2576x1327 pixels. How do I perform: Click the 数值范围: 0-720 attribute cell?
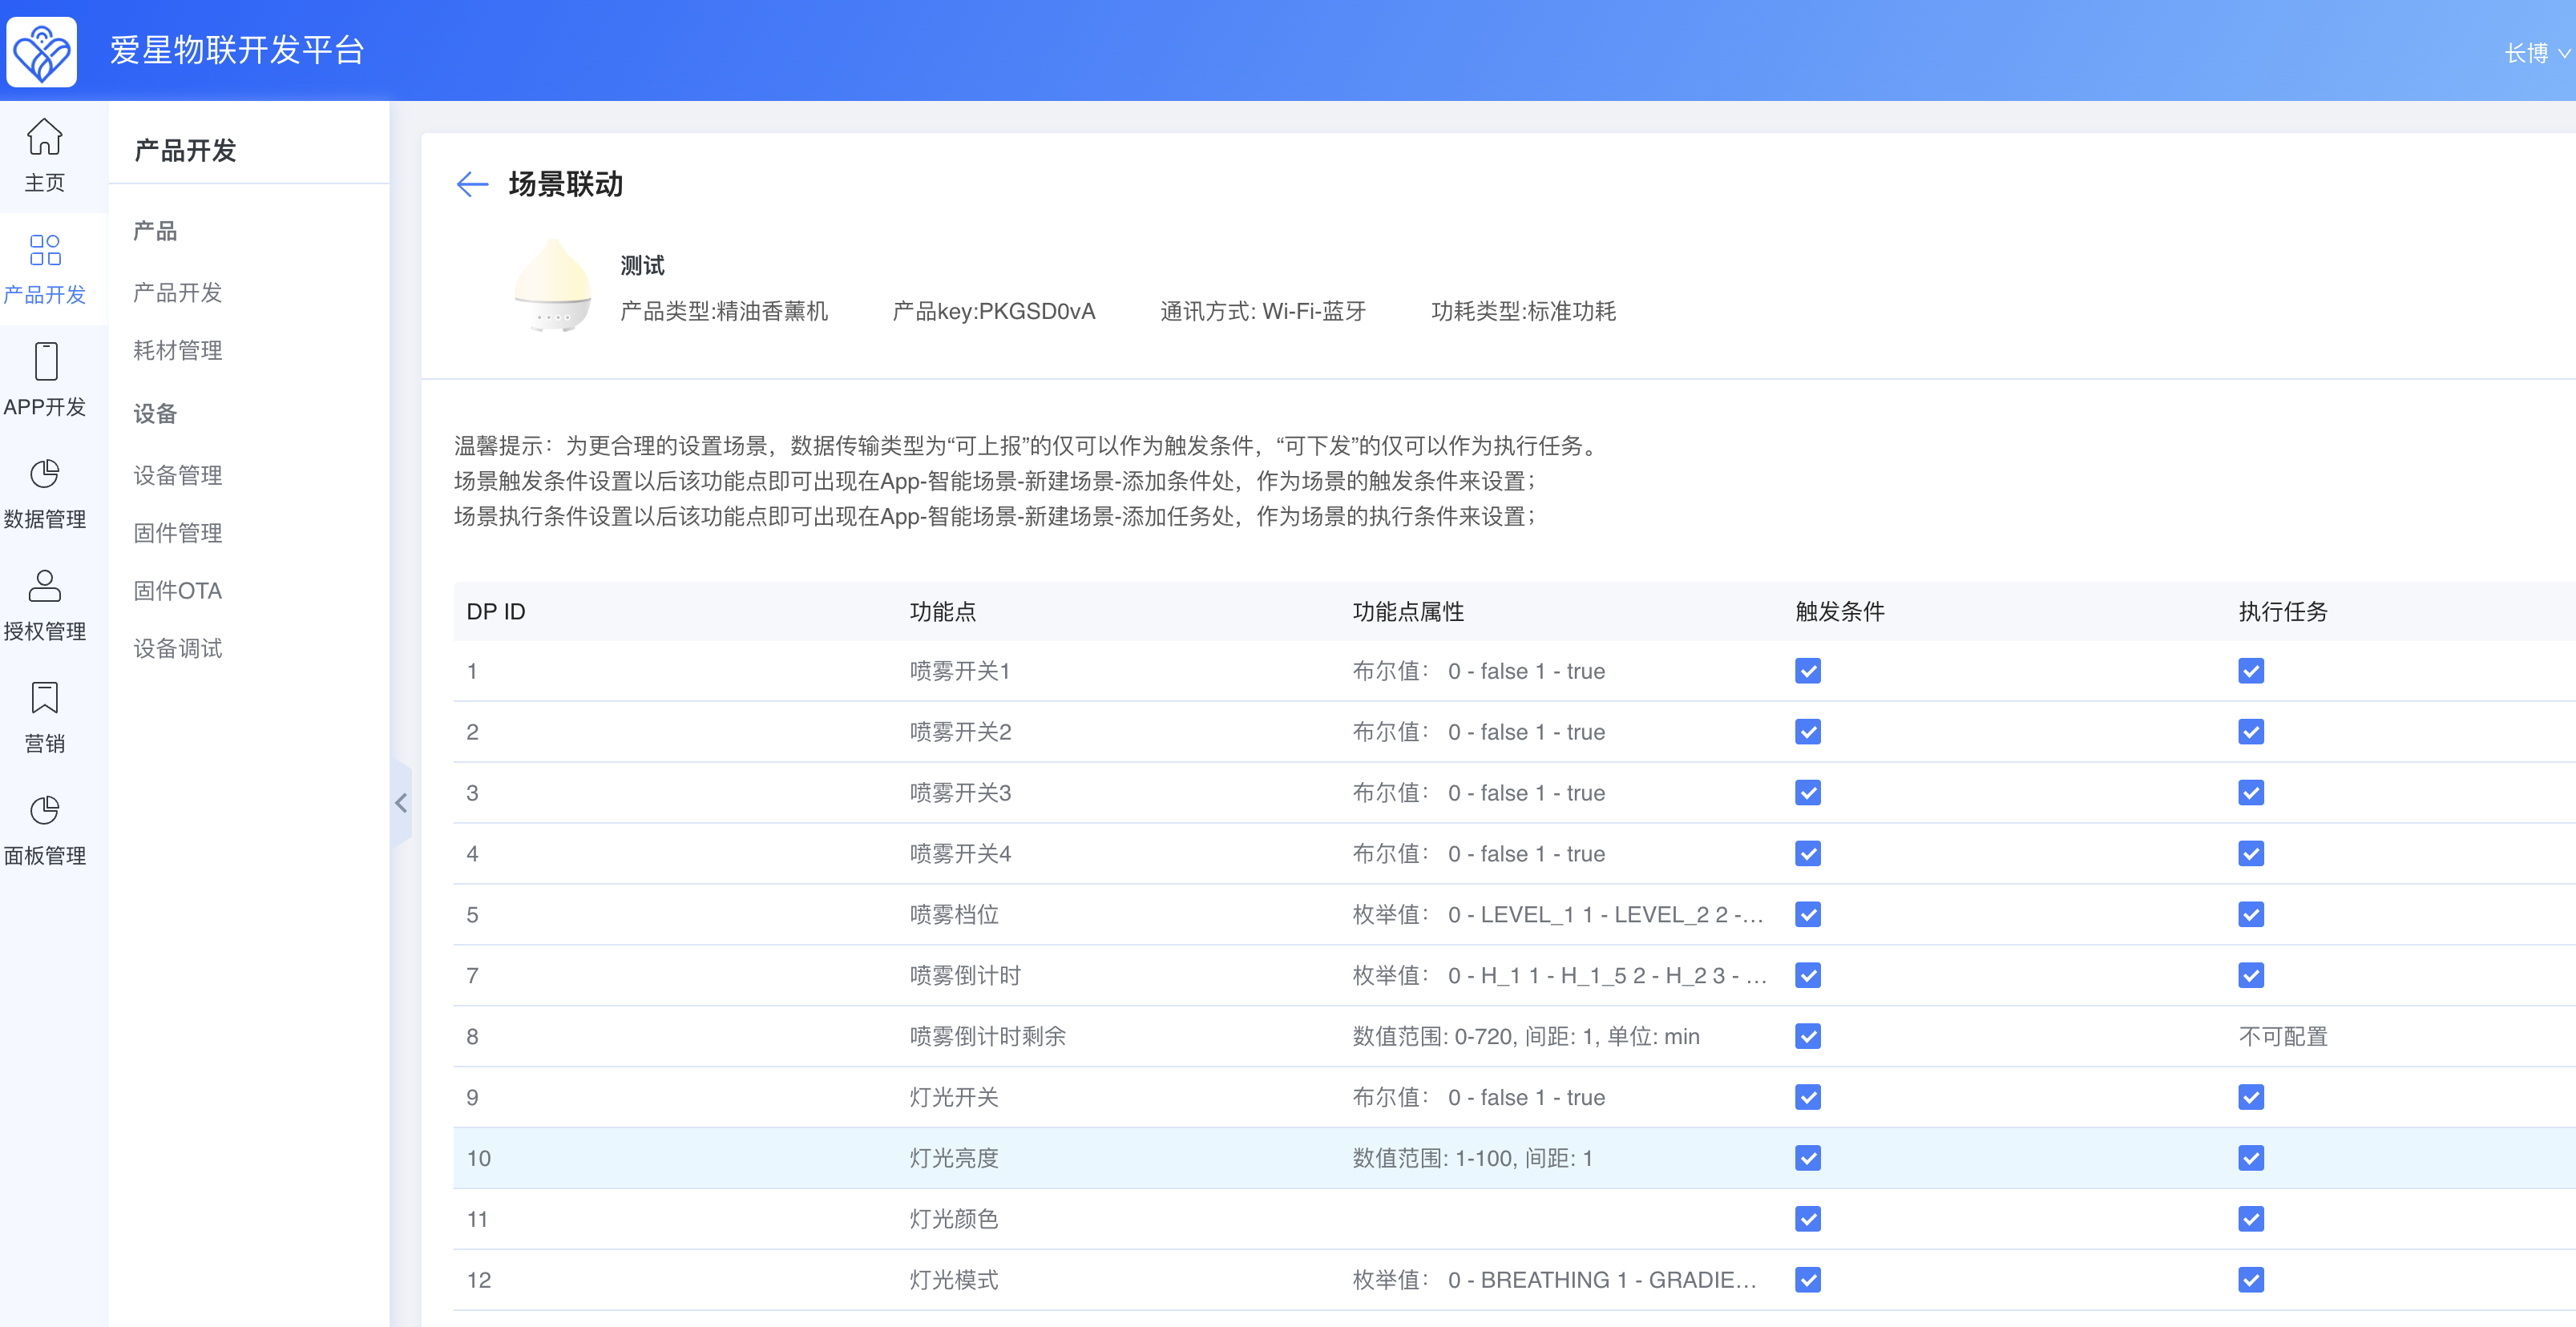[1526, 1037]
